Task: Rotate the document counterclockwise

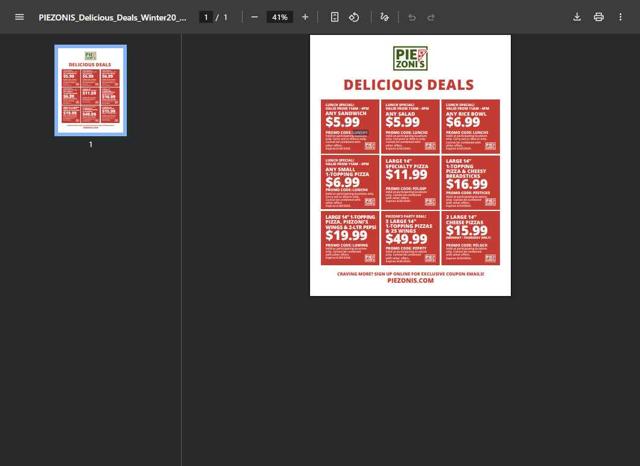Action: point(354,17)
